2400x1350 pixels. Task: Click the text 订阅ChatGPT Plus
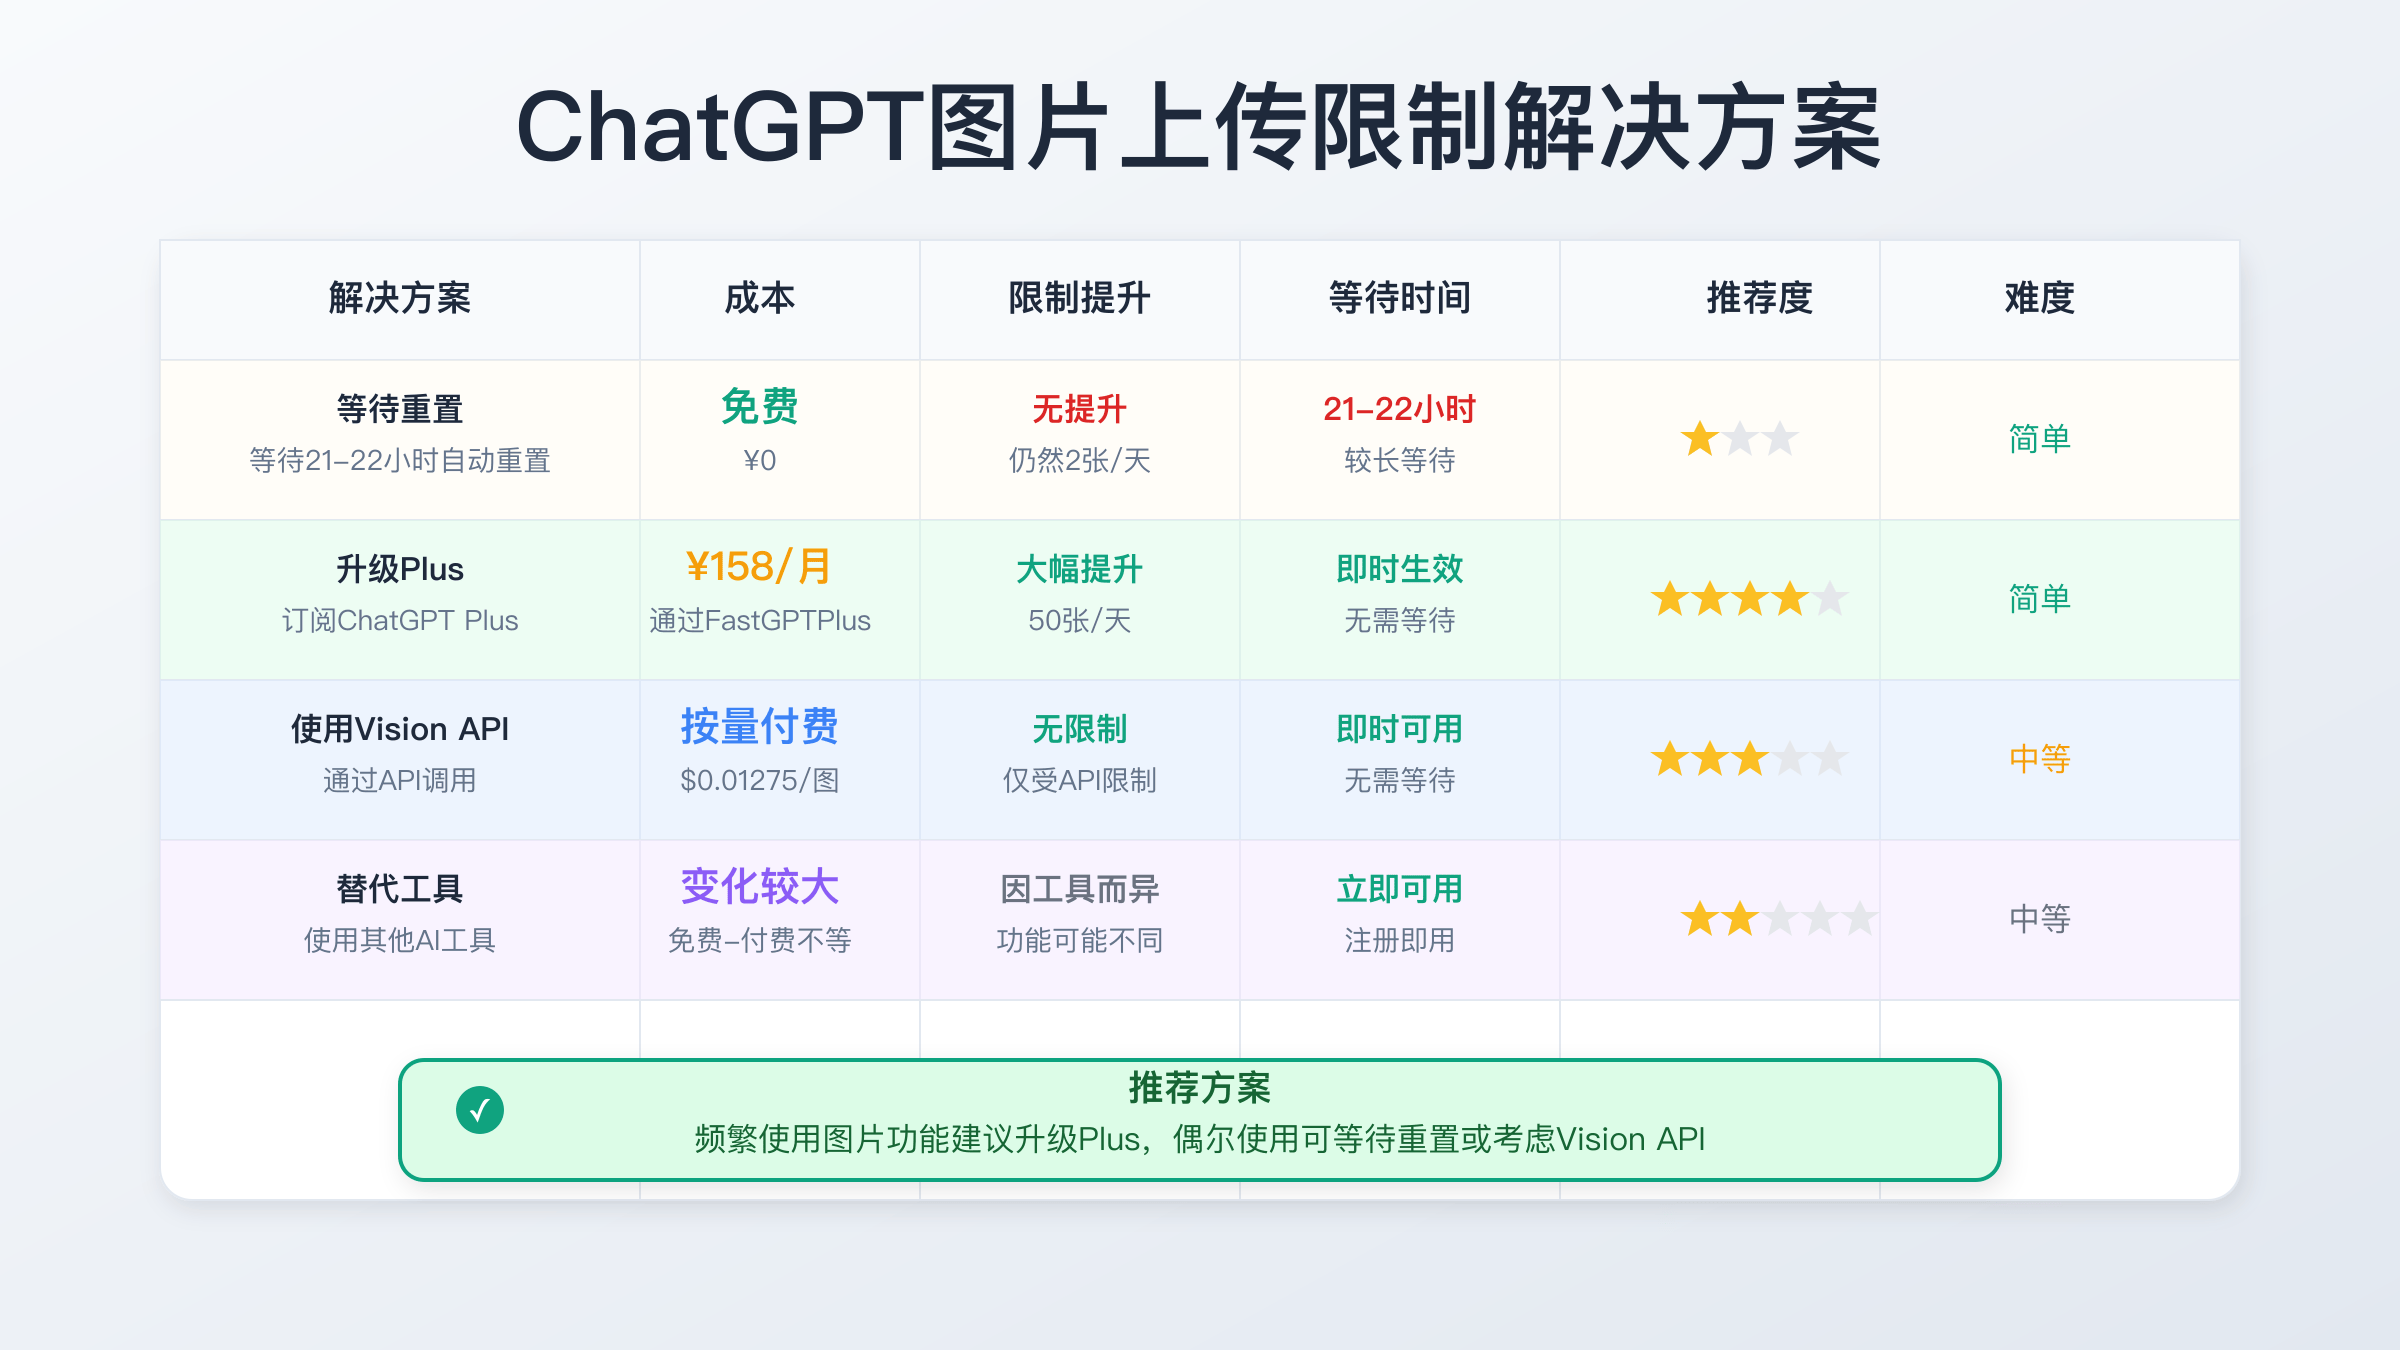[x=400, y=620]
